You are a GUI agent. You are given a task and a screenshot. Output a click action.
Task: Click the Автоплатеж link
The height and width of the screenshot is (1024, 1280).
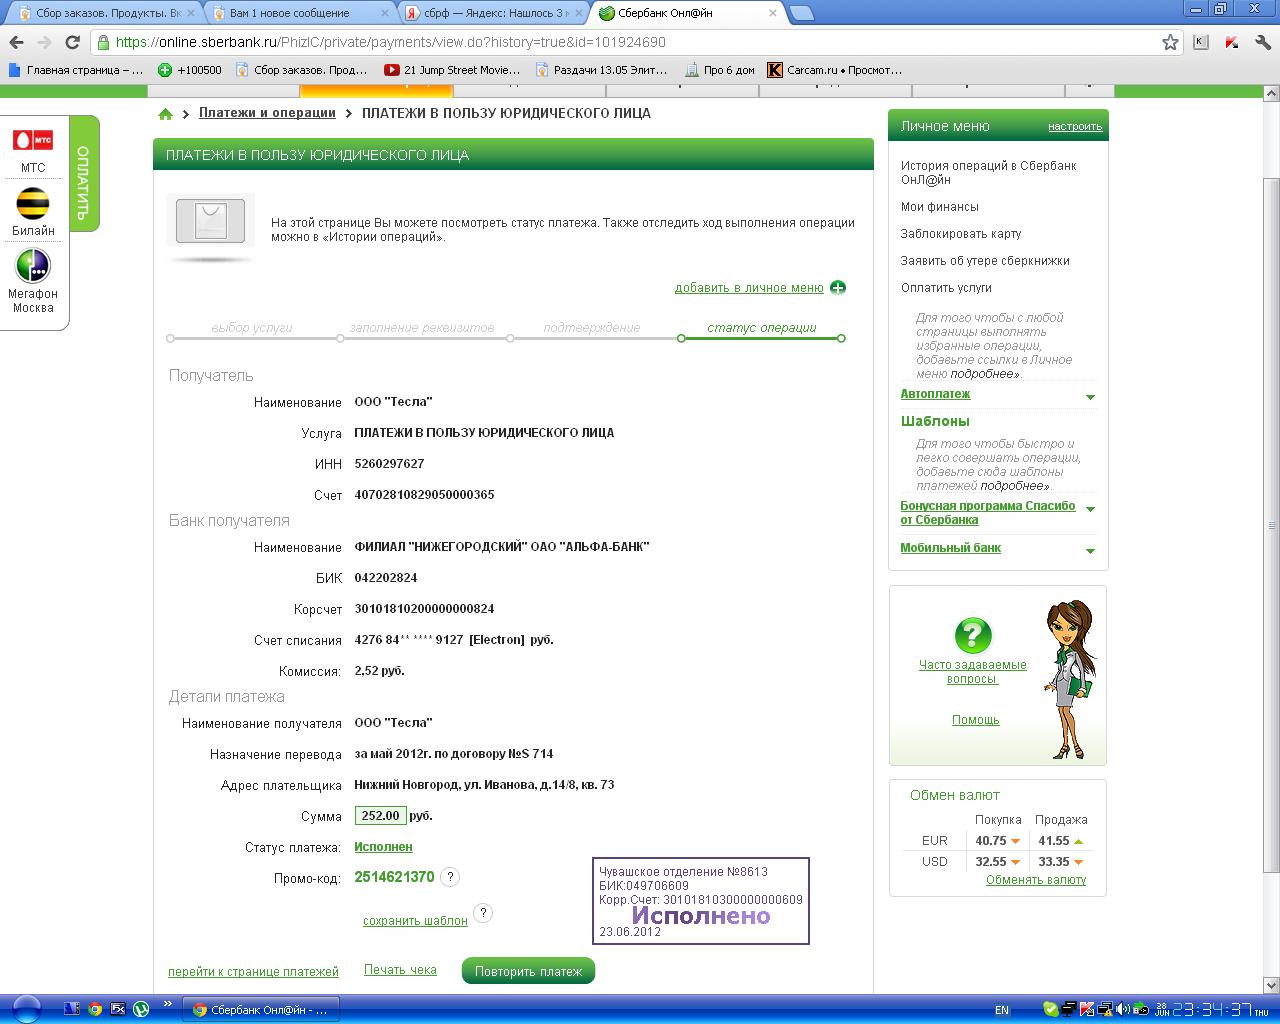tap(935, 394)
